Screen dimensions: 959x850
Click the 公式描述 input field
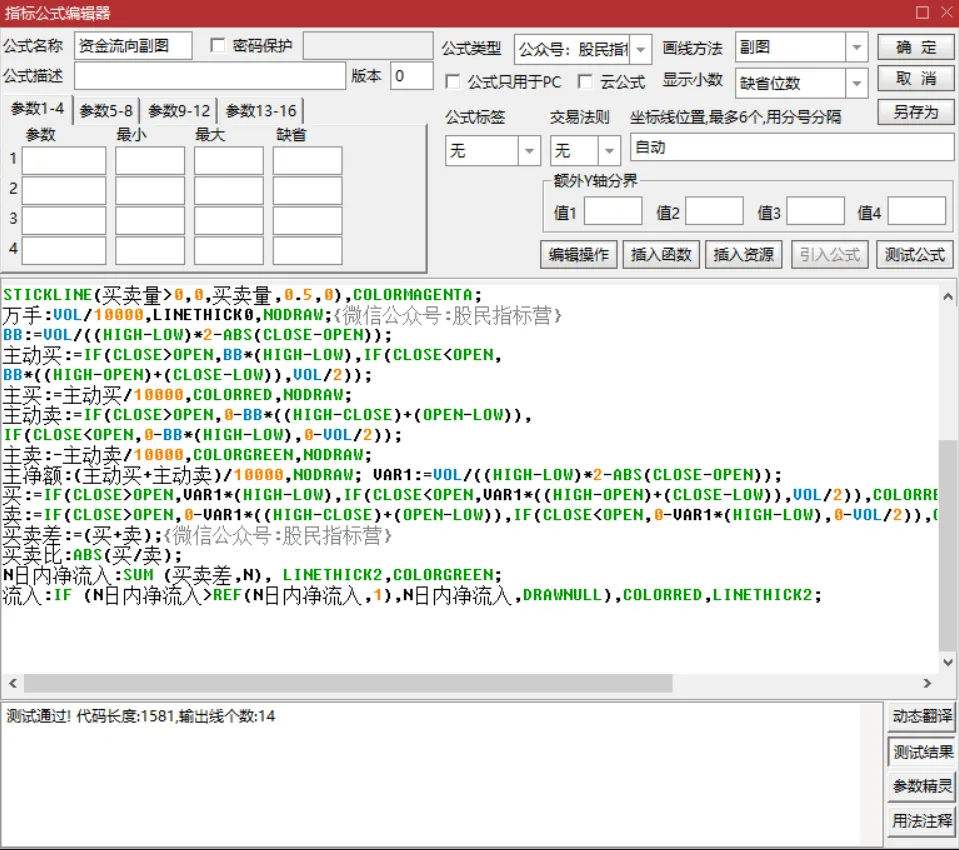point(210,76)
